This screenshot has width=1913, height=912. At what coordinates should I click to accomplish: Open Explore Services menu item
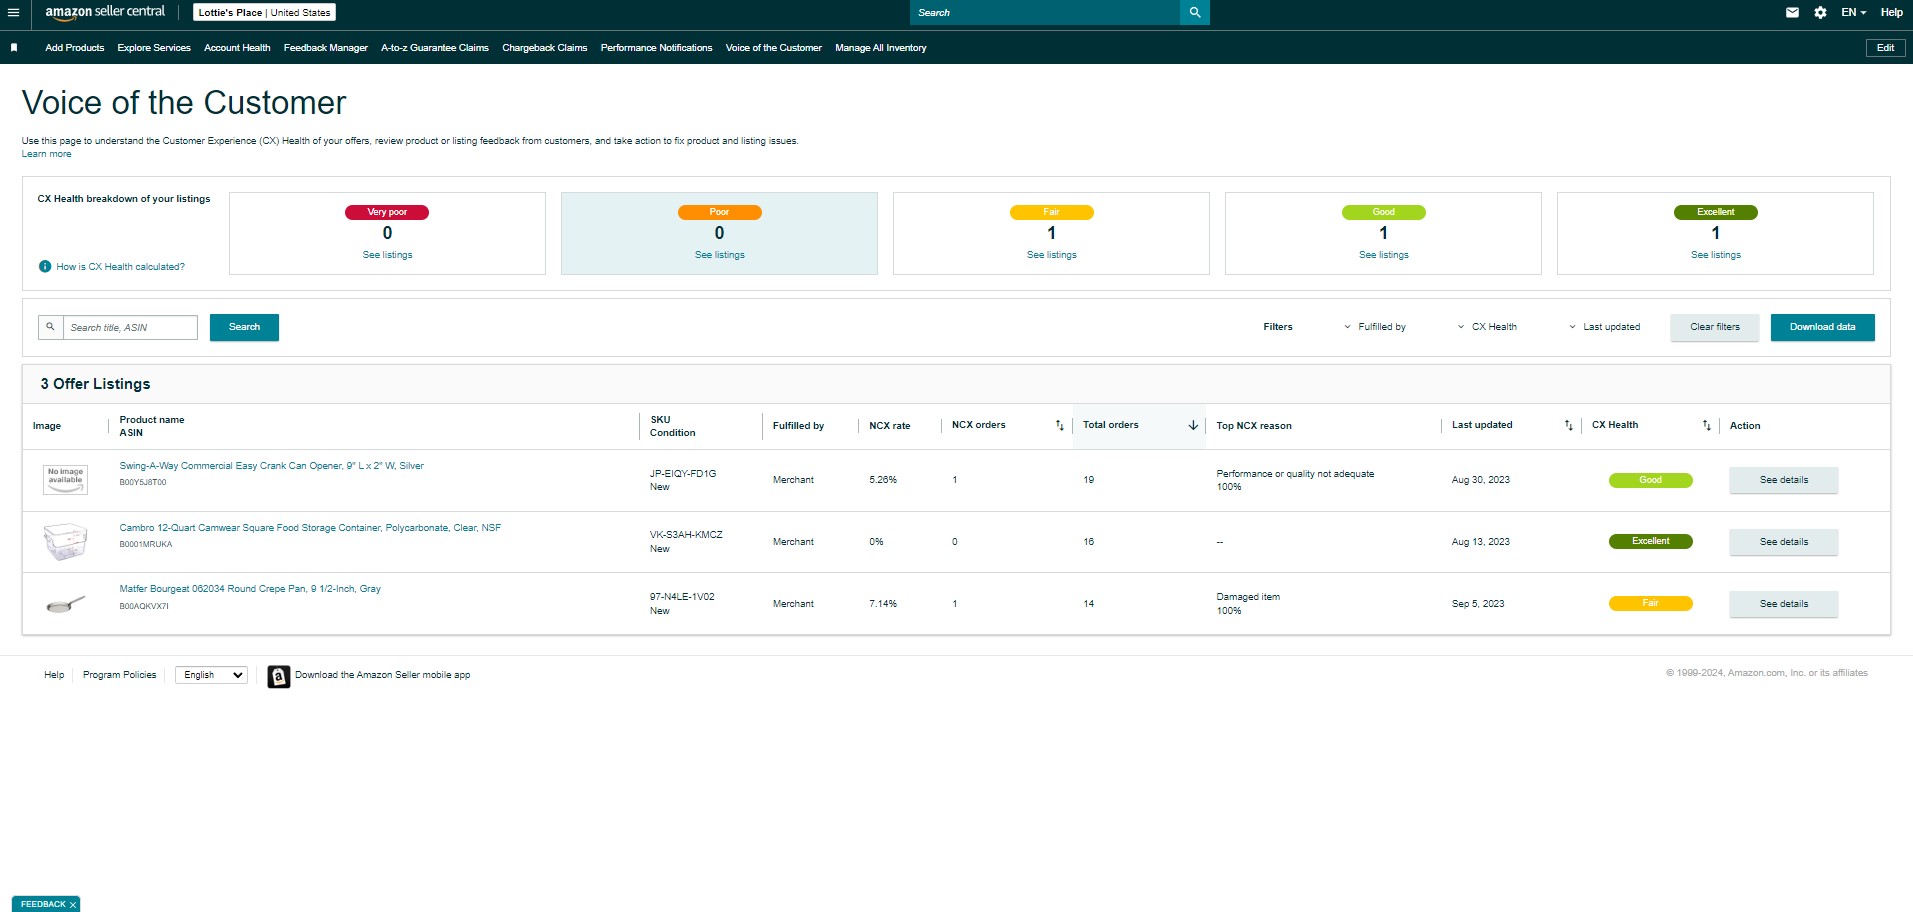[154, 48]
